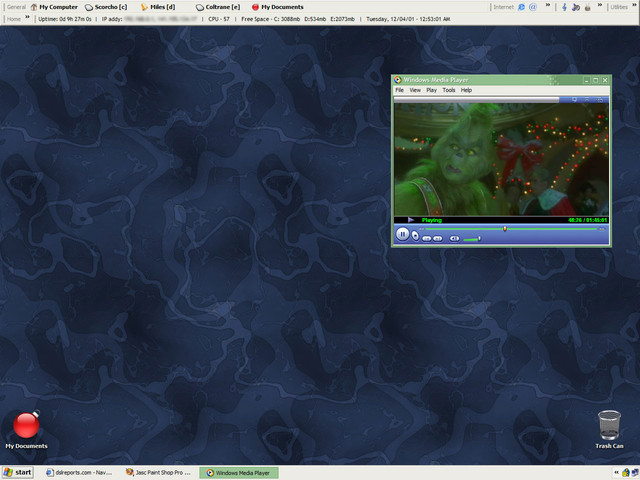The width and height of the screenshot is (640, 480).
Task: Click the green Playing status text
Action: pyautogui.click(x=432, y=220)
